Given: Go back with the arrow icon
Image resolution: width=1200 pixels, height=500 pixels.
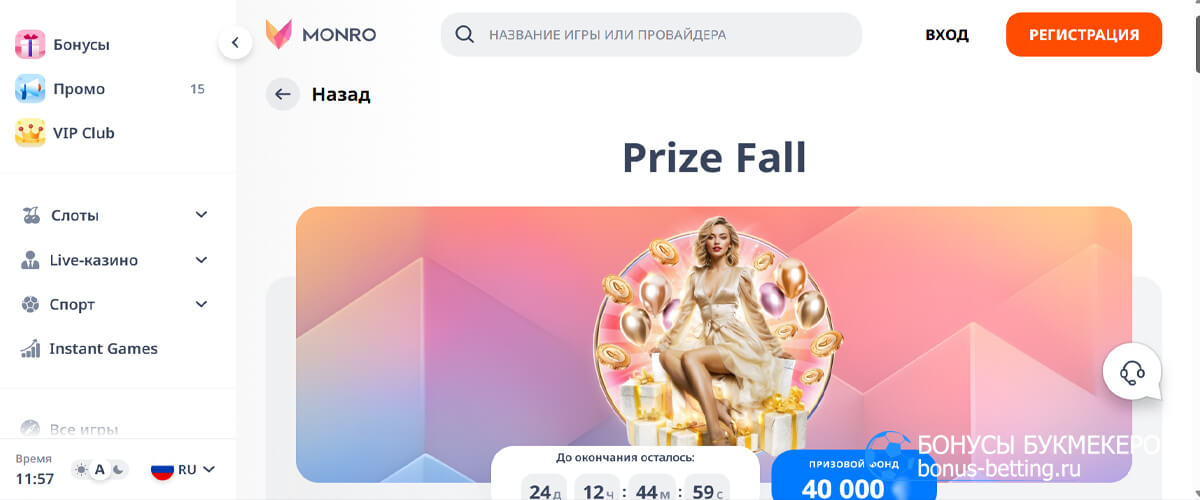Looking at the screenshot, I should [x=283, y=94].
